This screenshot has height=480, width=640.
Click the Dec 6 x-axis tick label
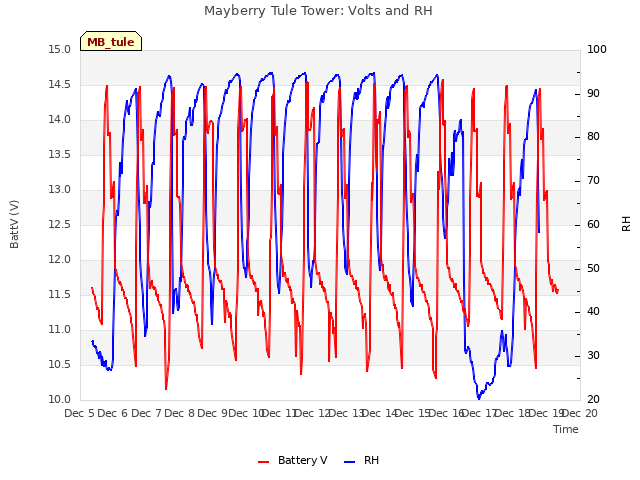click(x=113, y=413)
